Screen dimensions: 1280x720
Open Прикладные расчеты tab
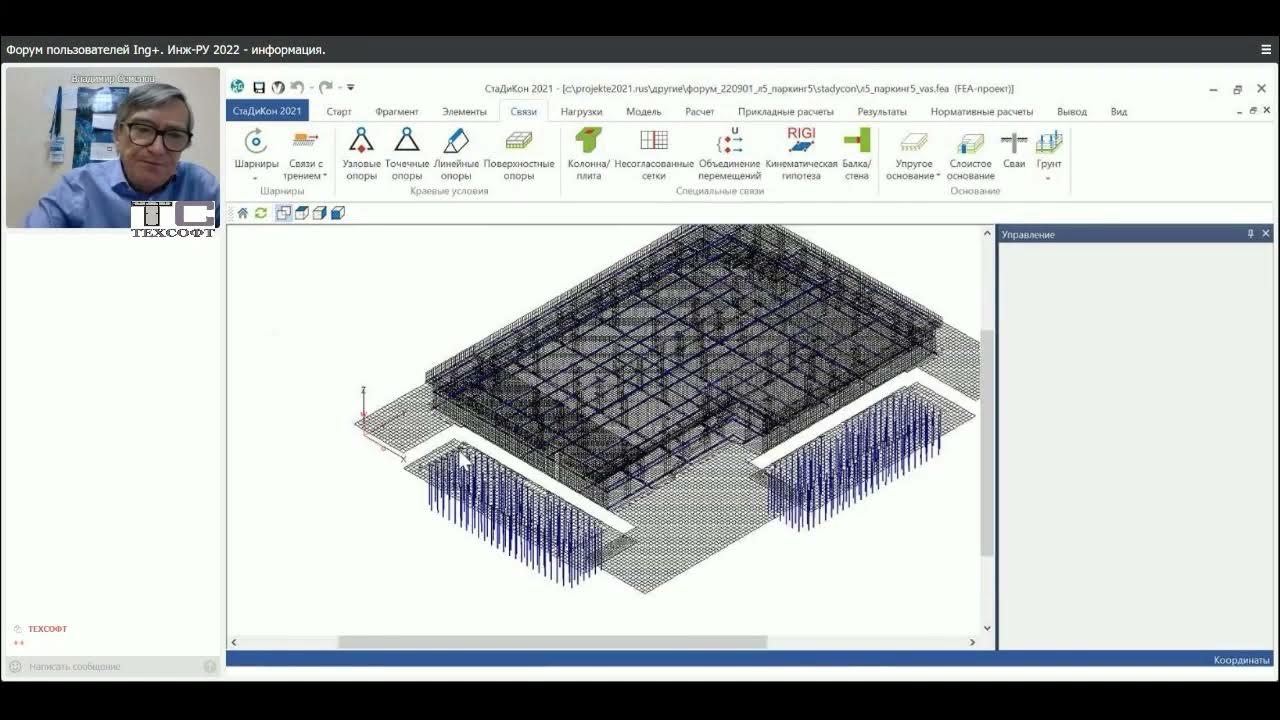786,112
